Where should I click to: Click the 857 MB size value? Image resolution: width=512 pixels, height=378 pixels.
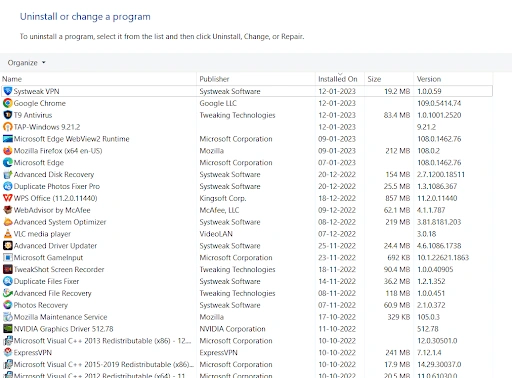tap(397, 198)
